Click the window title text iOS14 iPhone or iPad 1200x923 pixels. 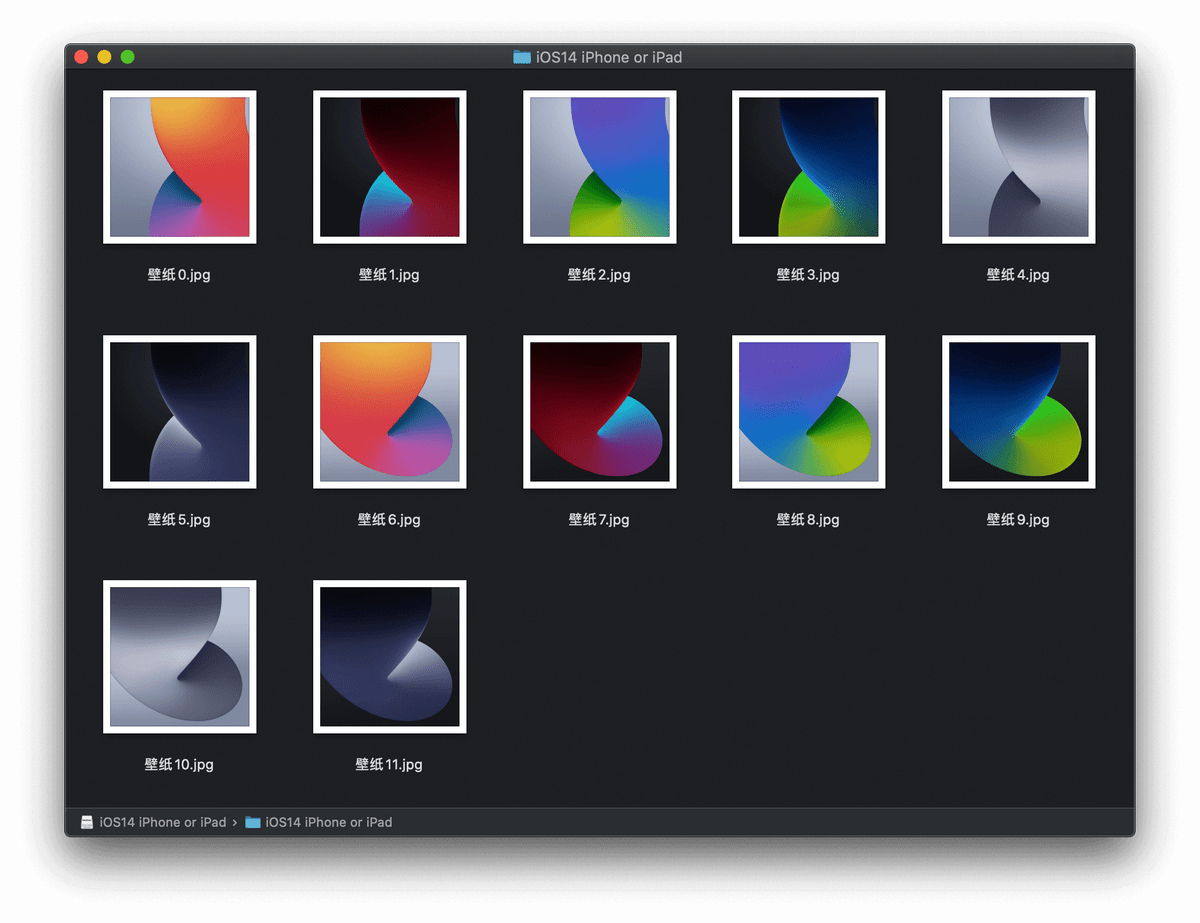609,57
